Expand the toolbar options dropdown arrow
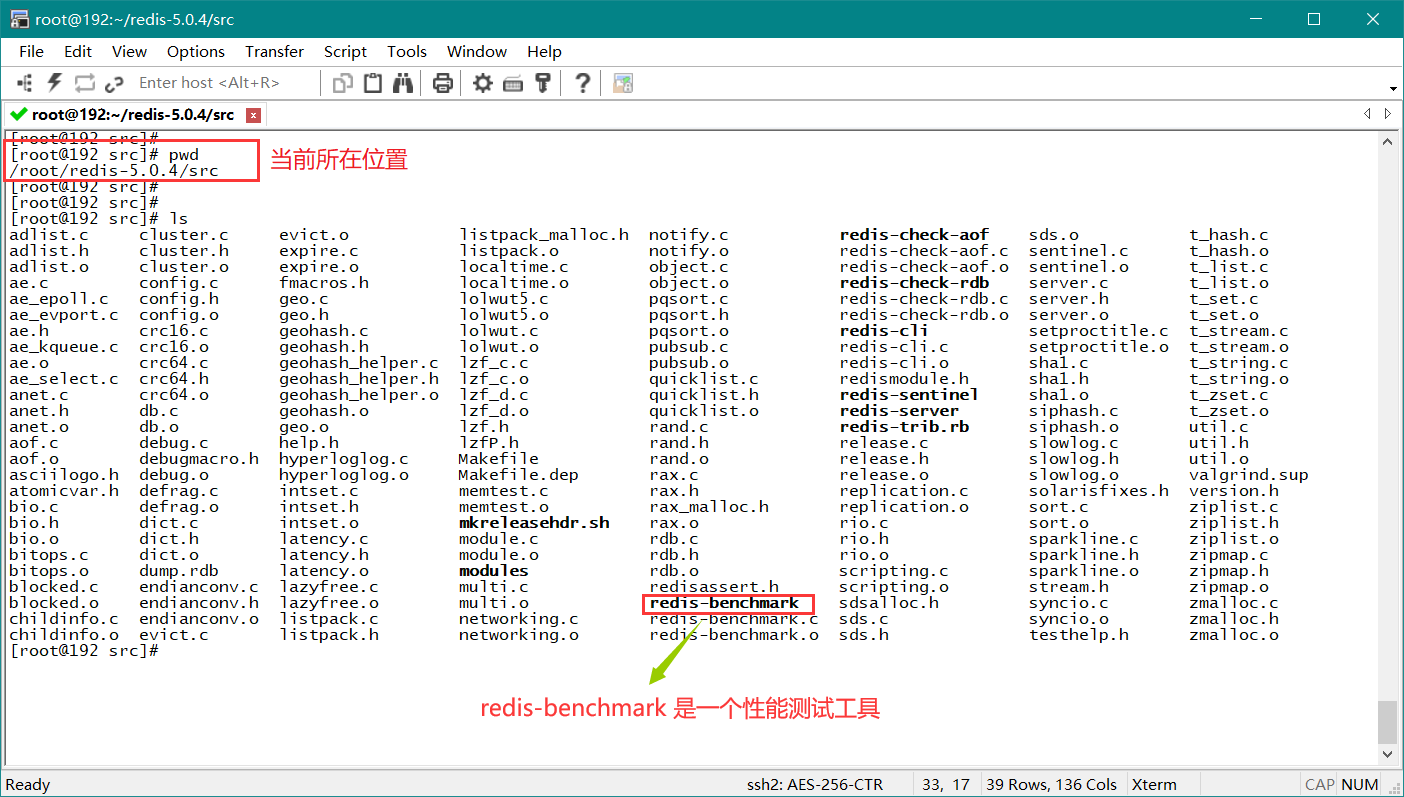 tap(1393, 88)
